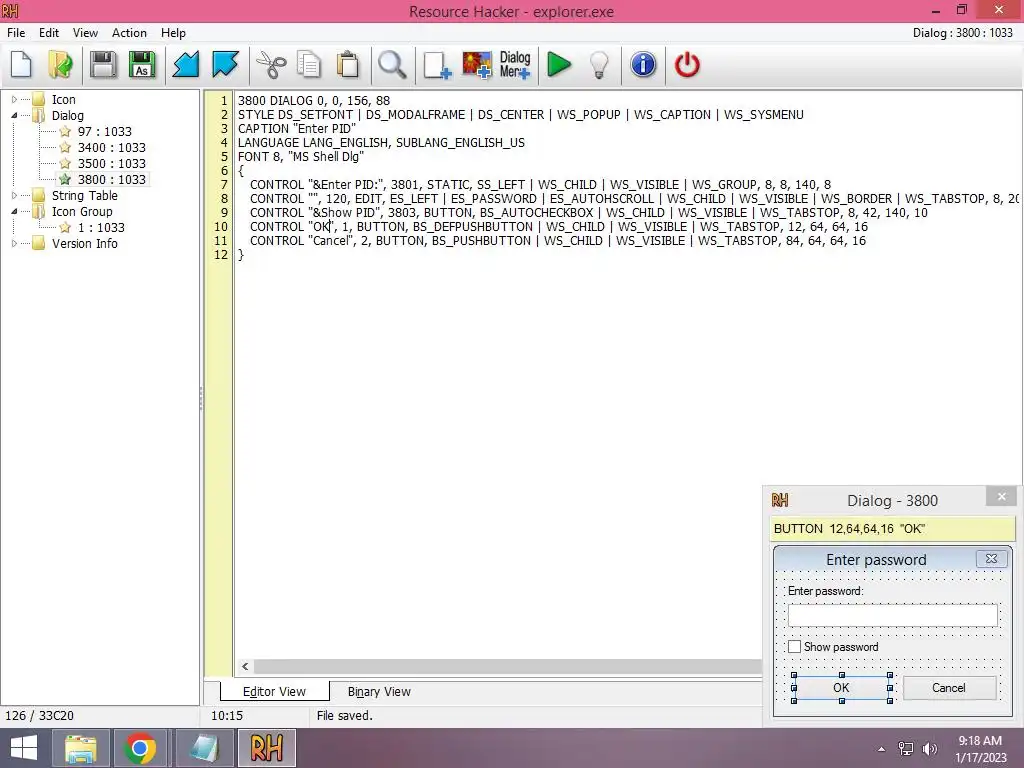
Task: Open the notepad app on taskbar
Action: pyautogui.click(x=204, y=748)
